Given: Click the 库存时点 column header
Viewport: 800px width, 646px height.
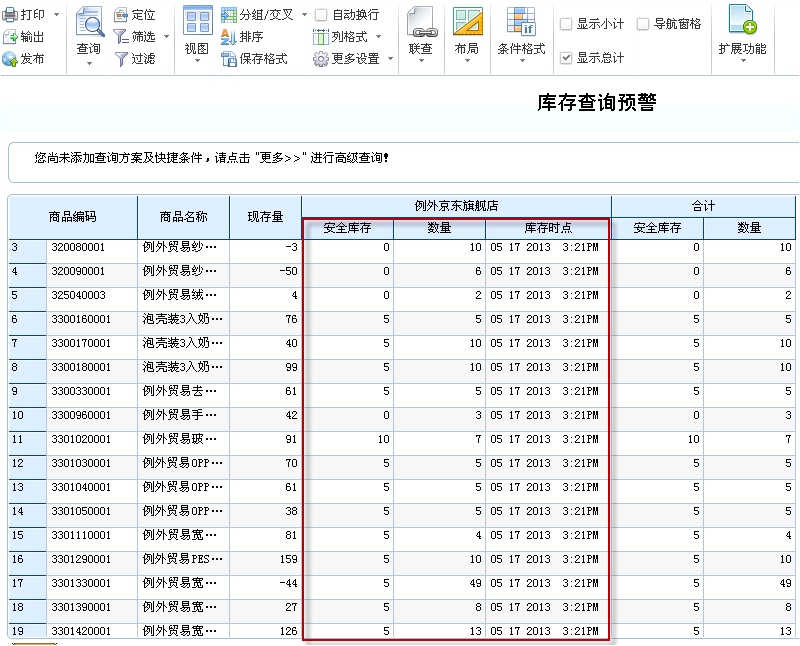Looking at the screenshot, I should point(548,228).
